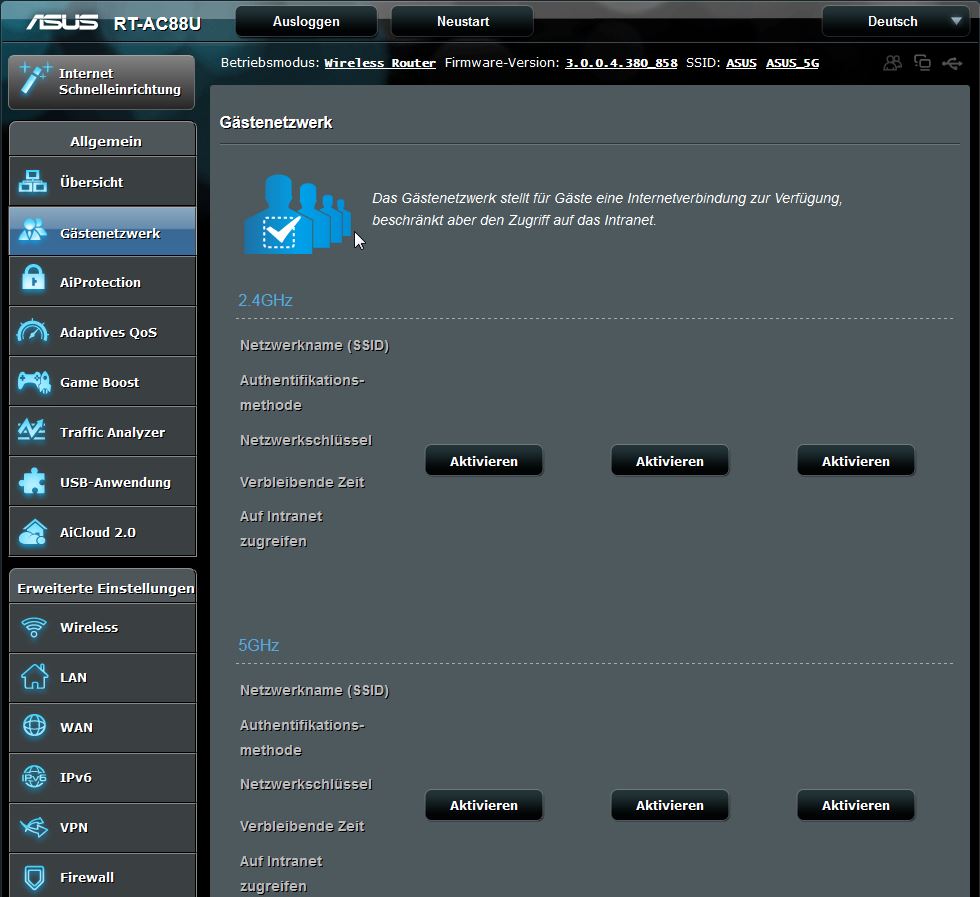The width and height of the screenshot is (980, 897).
Task: Activate third 2.4GHz guest network
Action: (x=856, y=461)
